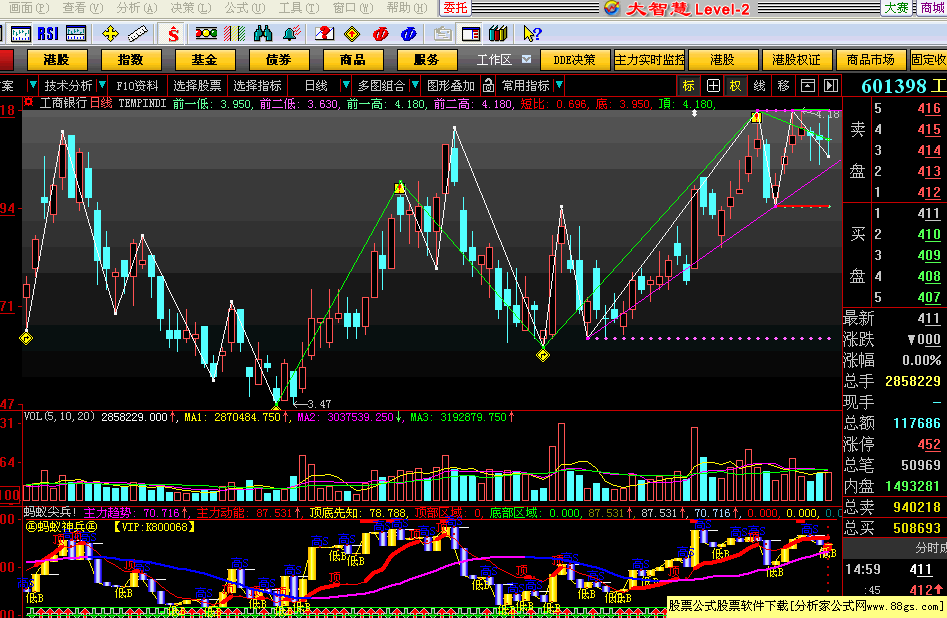Open the 工具(T) menu
The width and height of the screenshot is (947, 618).
click(299, 8)
